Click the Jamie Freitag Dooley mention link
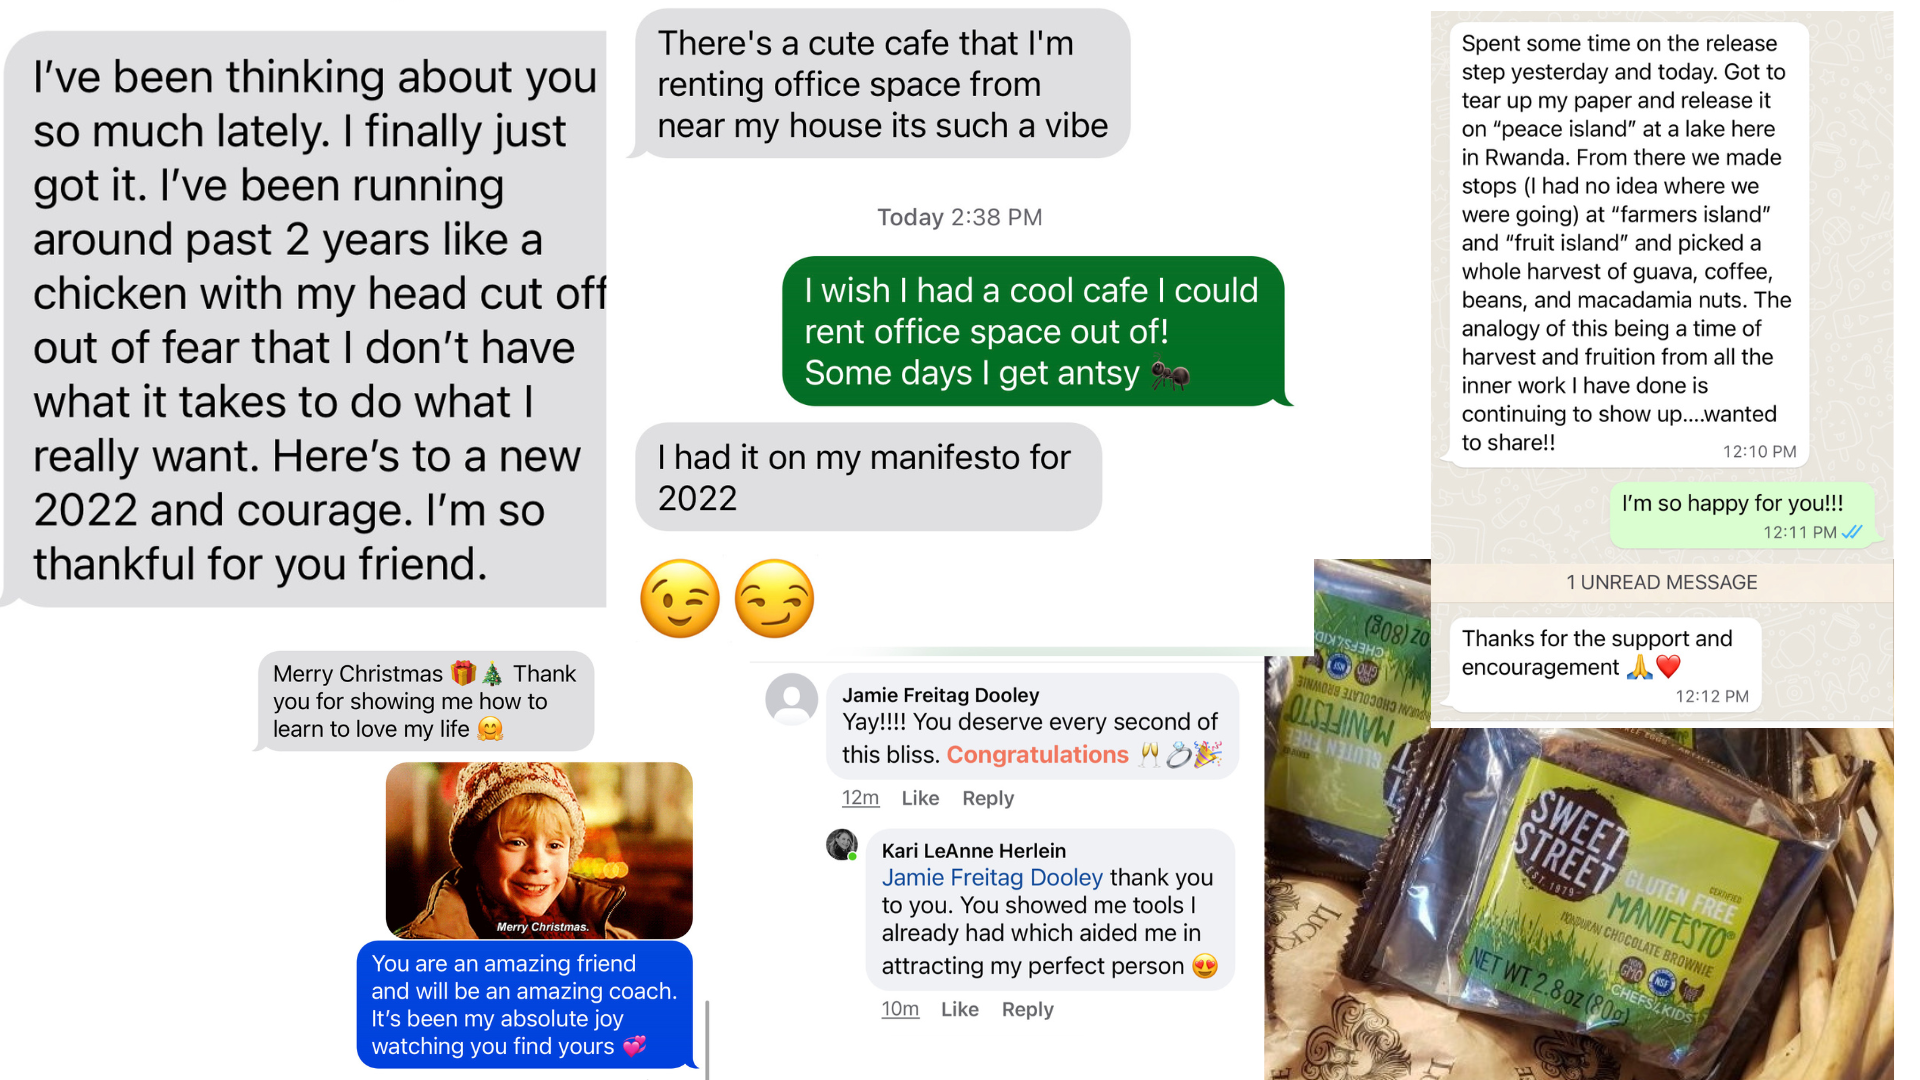1920x1080 pixels. tap(992, 877)
